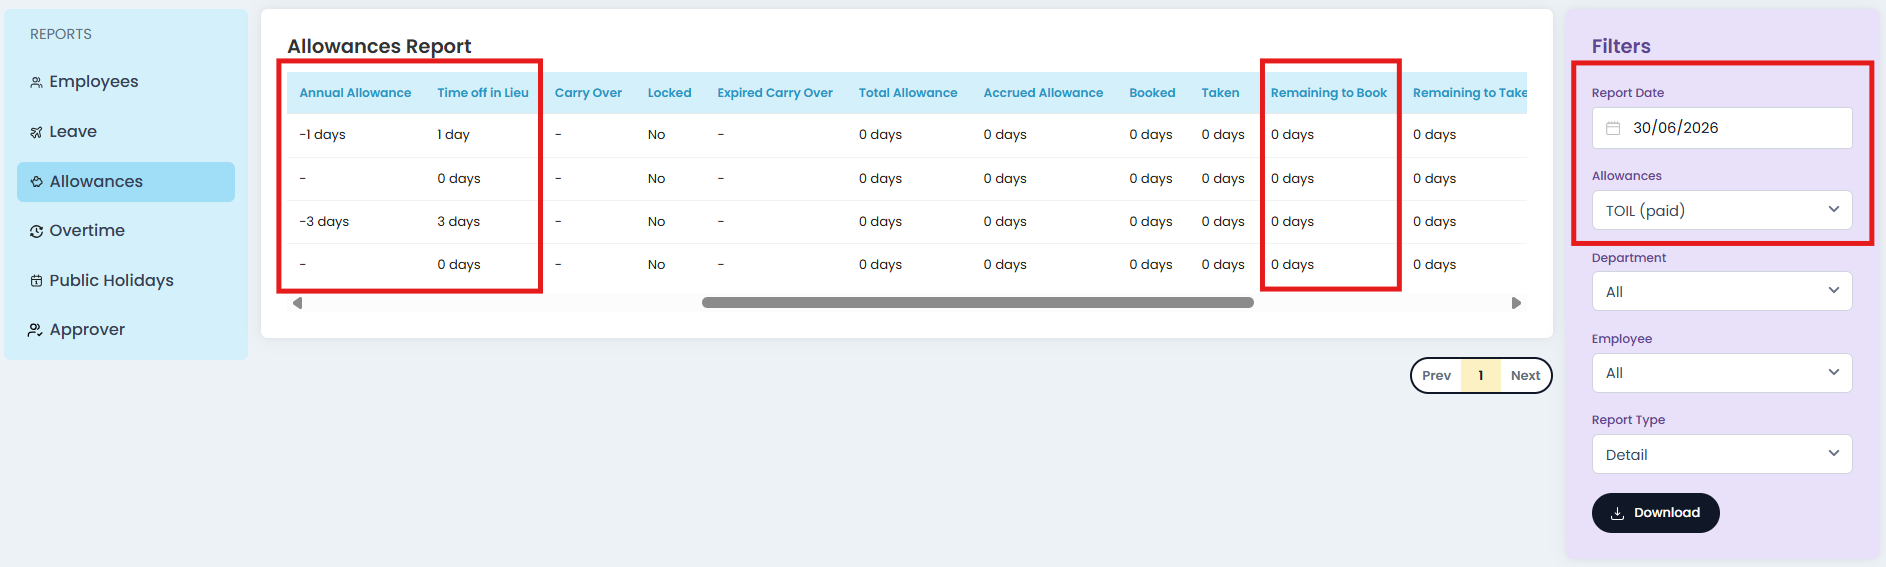This screenshot has width=1886, height=567.
Task: Click the Filters heading
Action: (1621, 46)
